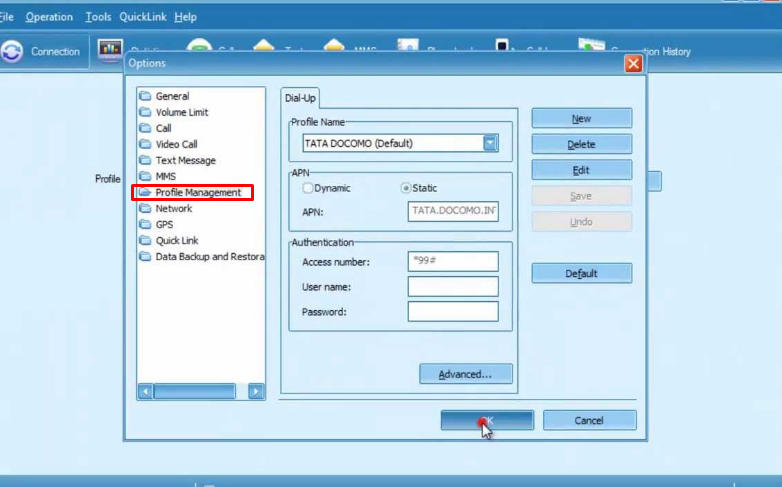This screenshot has width=782, height=487.
Task: Click the greyed Save button
Action: coord(582,196)
